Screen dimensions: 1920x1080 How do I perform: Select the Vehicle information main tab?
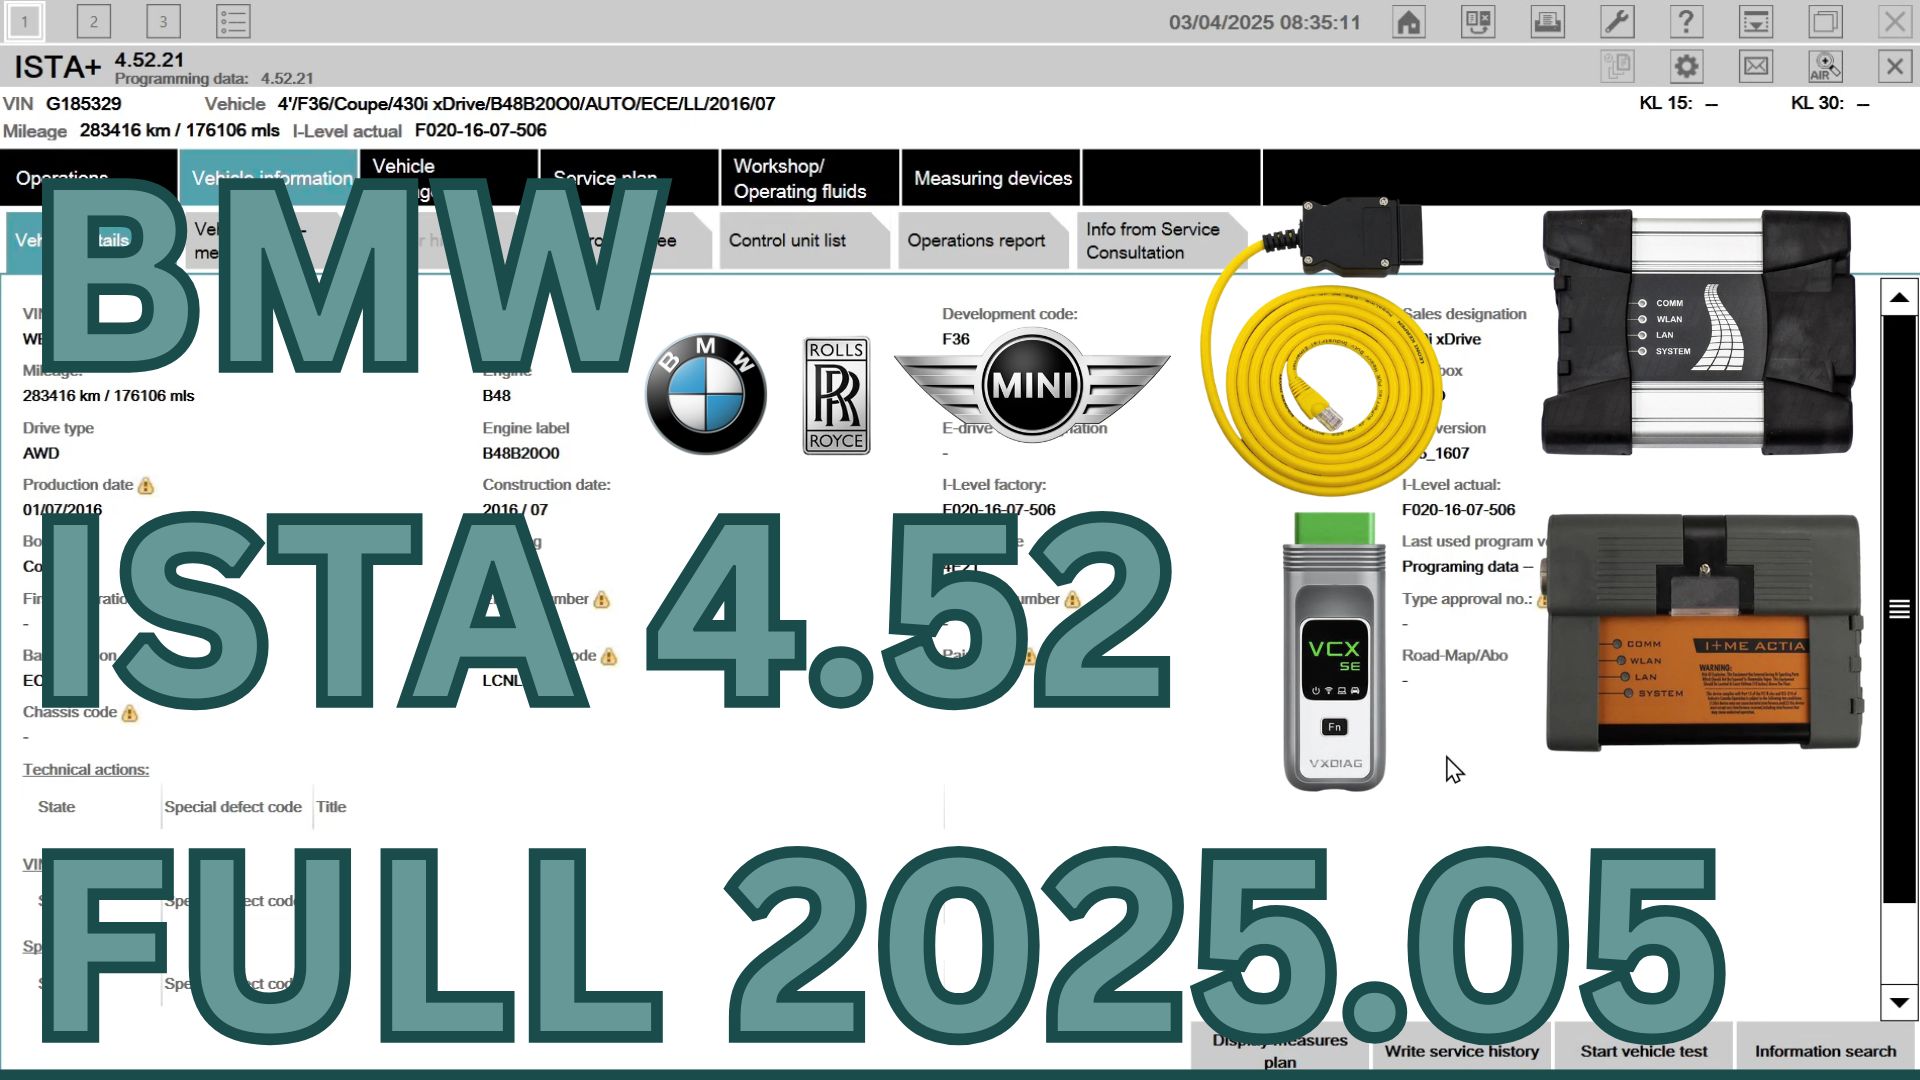coord(269,178)
